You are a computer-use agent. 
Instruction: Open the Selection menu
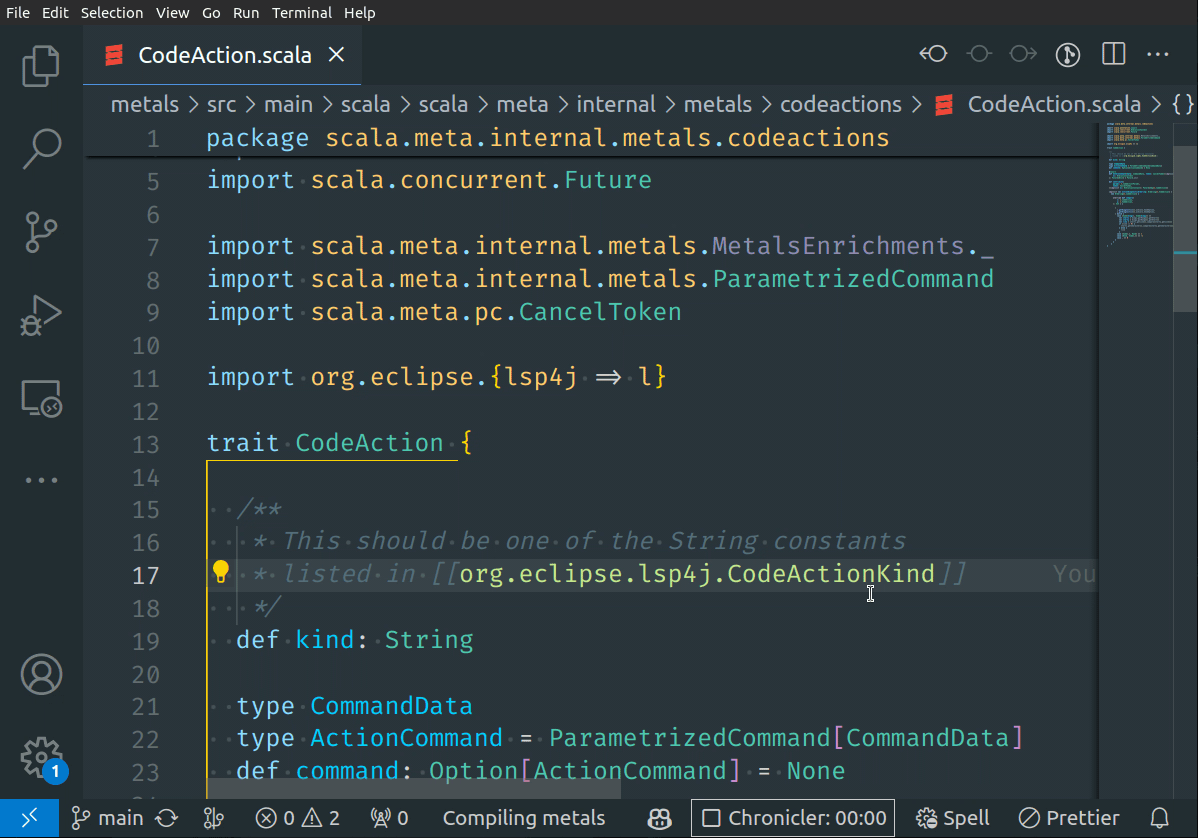[x=112, y=13]
